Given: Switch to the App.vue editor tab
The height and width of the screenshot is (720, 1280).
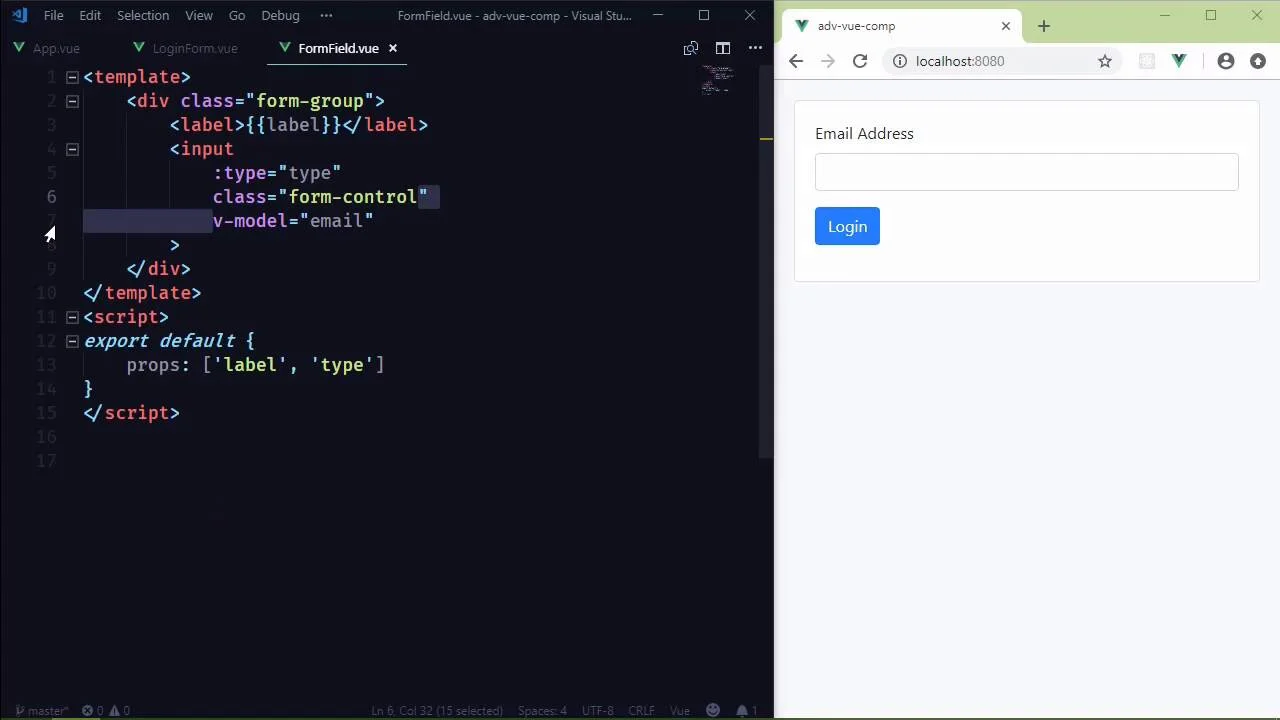Looking at the screenshot, I should 47,48.
